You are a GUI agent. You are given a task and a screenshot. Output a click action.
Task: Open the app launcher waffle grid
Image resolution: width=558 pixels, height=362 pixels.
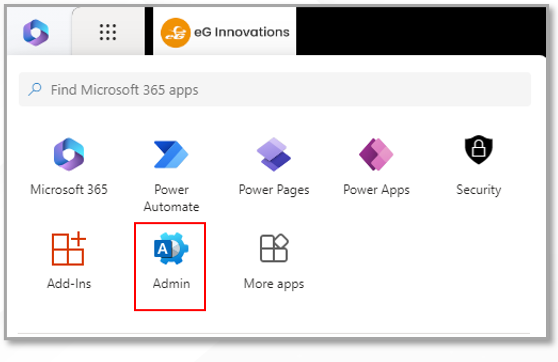(x=107, y=32)
